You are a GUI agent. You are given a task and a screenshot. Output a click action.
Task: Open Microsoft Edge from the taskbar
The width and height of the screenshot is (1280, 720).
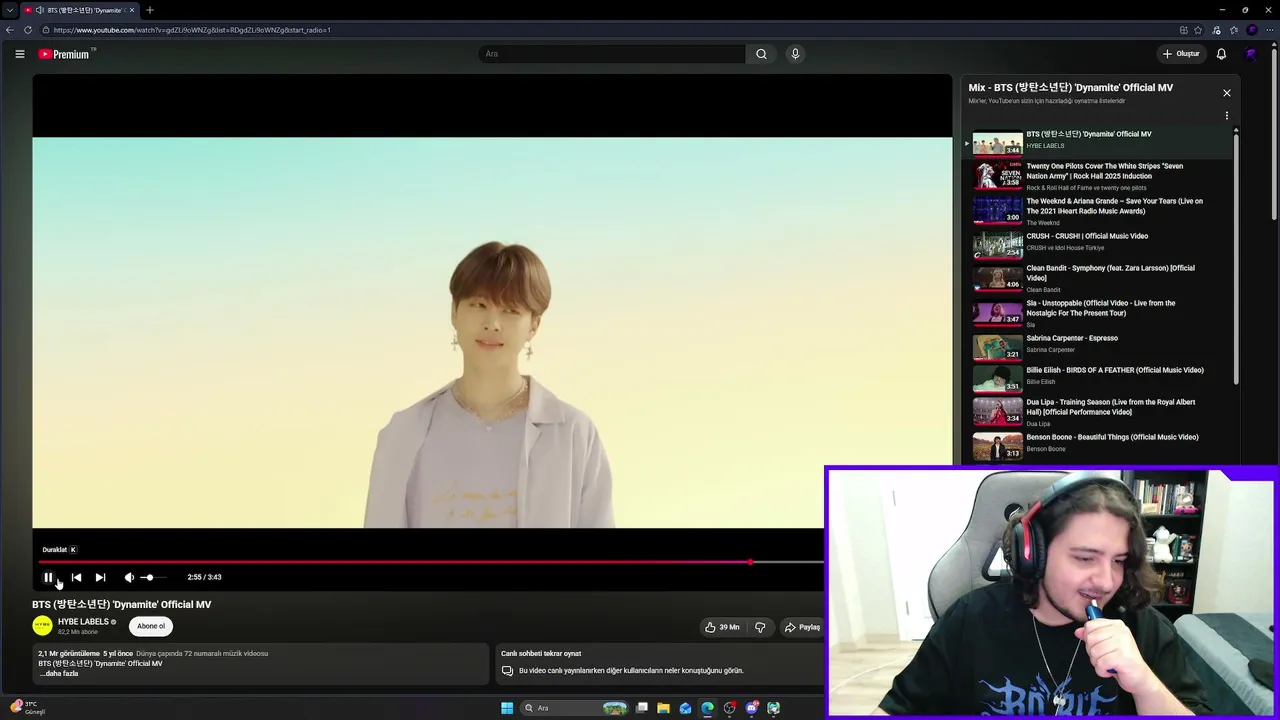[708, 708]
